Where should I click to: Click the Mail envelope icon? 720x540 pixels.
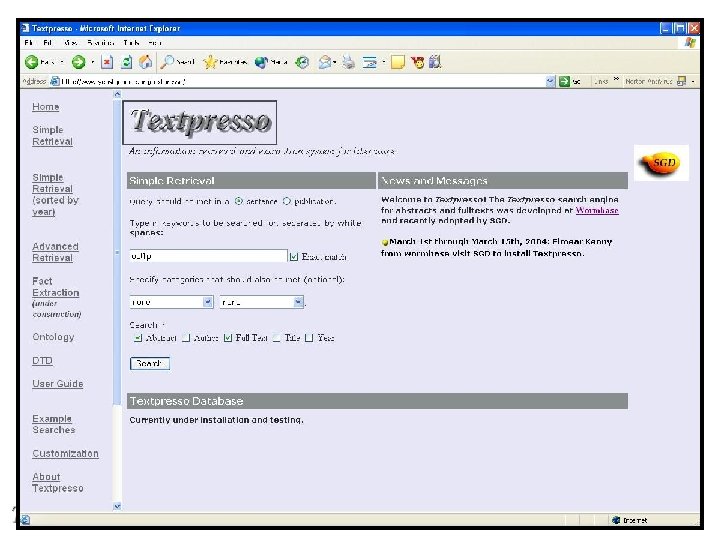click(325, 62)
